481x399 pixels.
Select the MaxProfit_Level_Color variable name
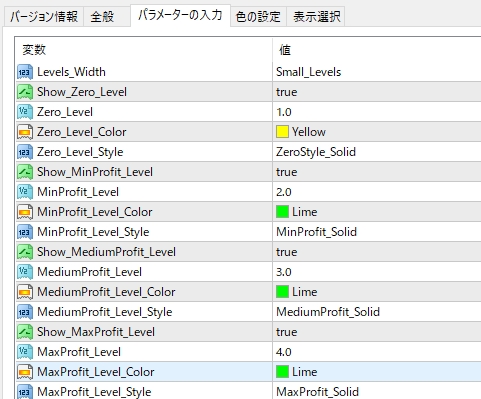coord(96,372)
